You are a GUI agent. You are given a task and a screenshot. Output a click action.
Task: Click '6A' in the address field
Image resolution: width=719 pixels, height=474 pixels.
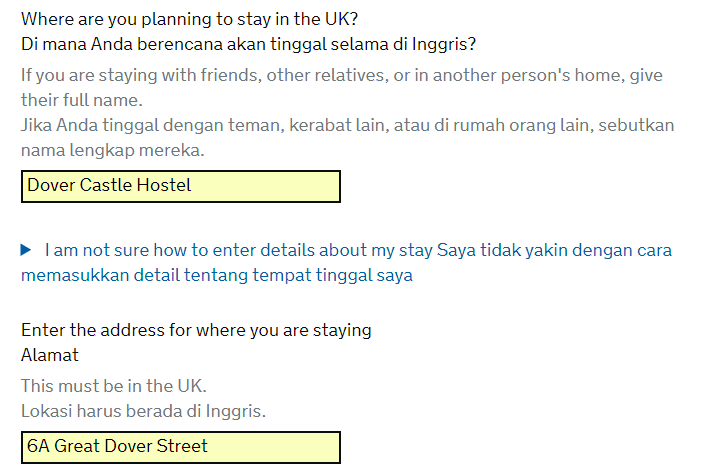(x=38, y=447)
